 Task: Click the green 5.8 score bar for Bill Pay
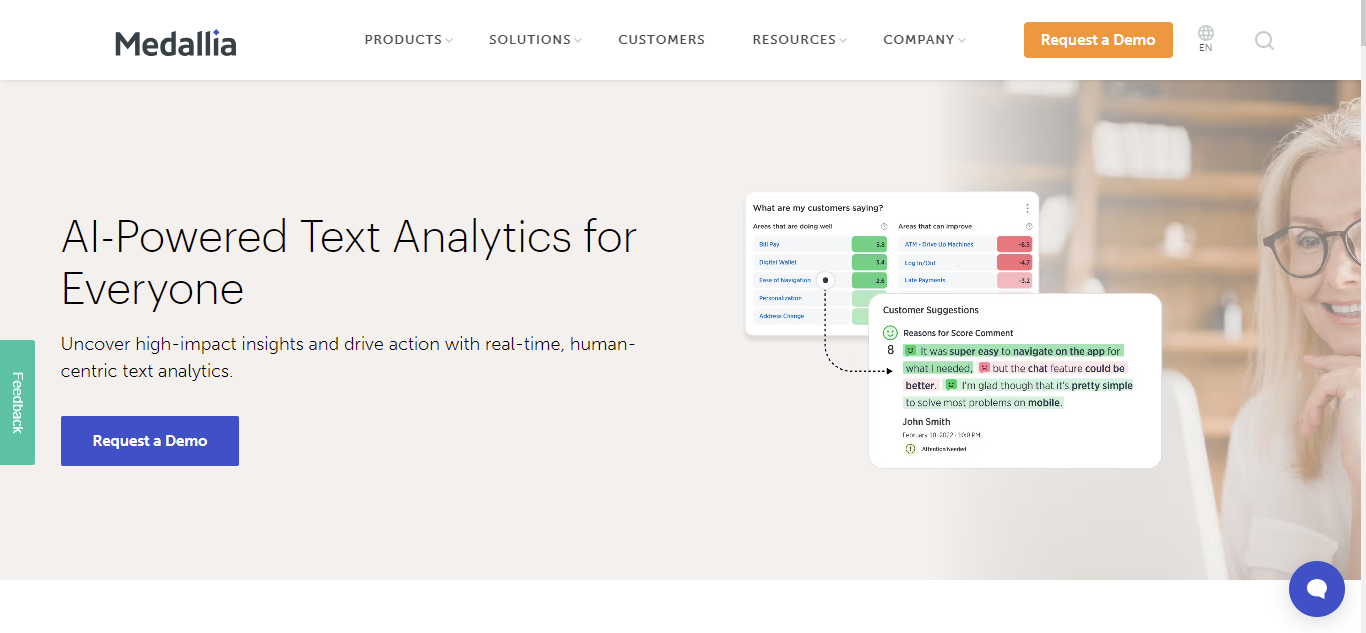coord(869,244)
